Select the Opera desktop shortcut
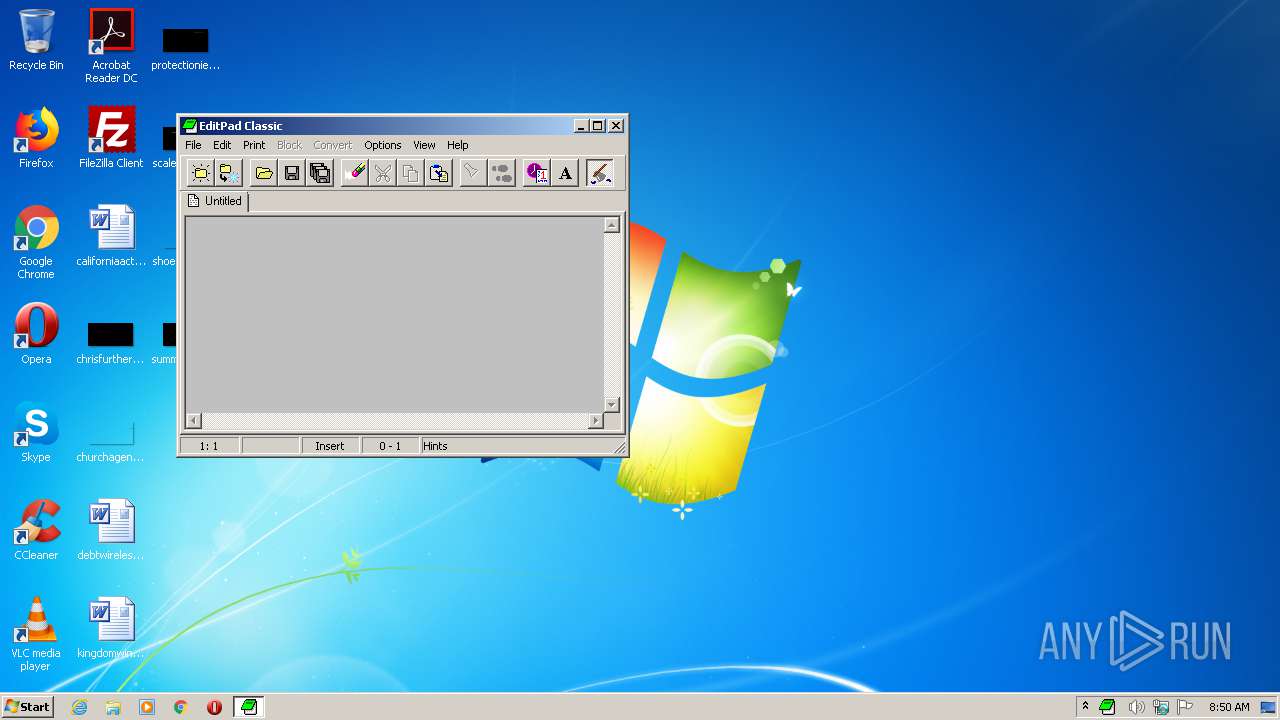1280x720 pixels. pyautogui.click(x=36, y=334)
